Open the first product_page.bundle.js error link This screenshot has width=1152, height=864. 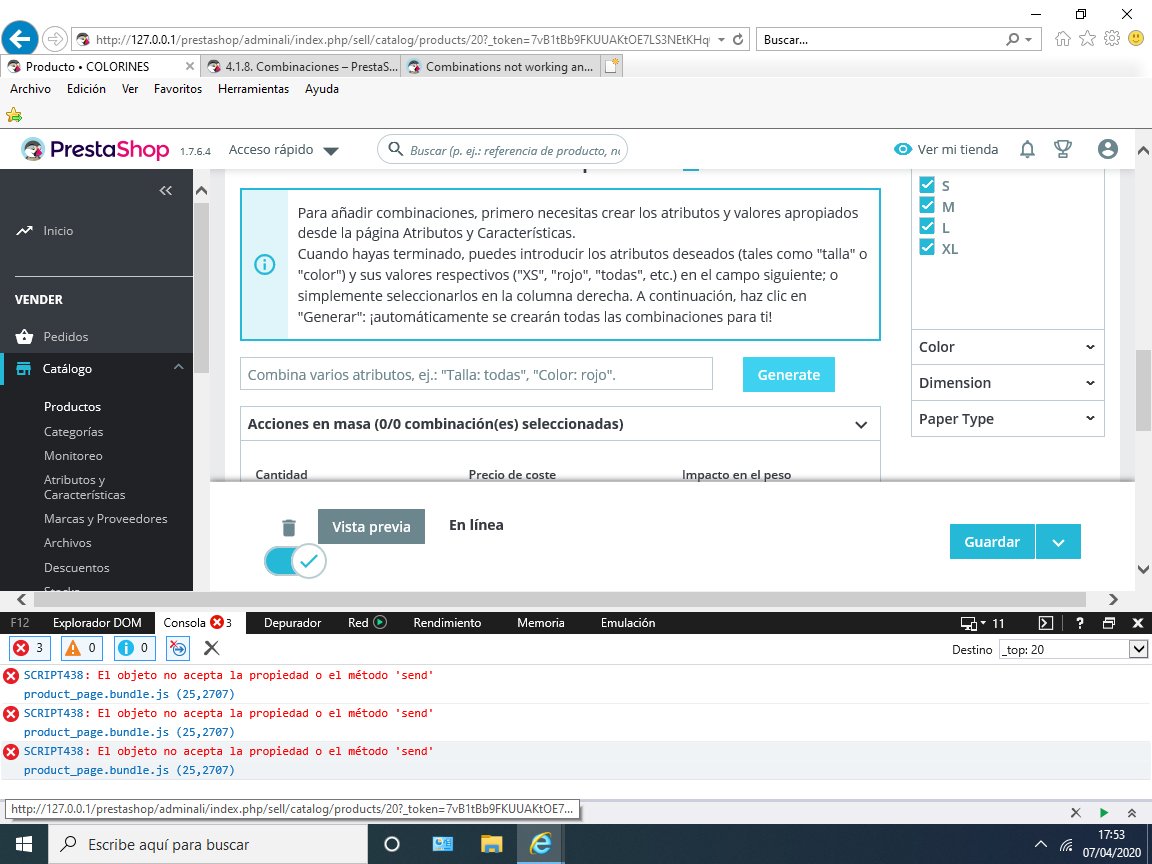point(129,694)
